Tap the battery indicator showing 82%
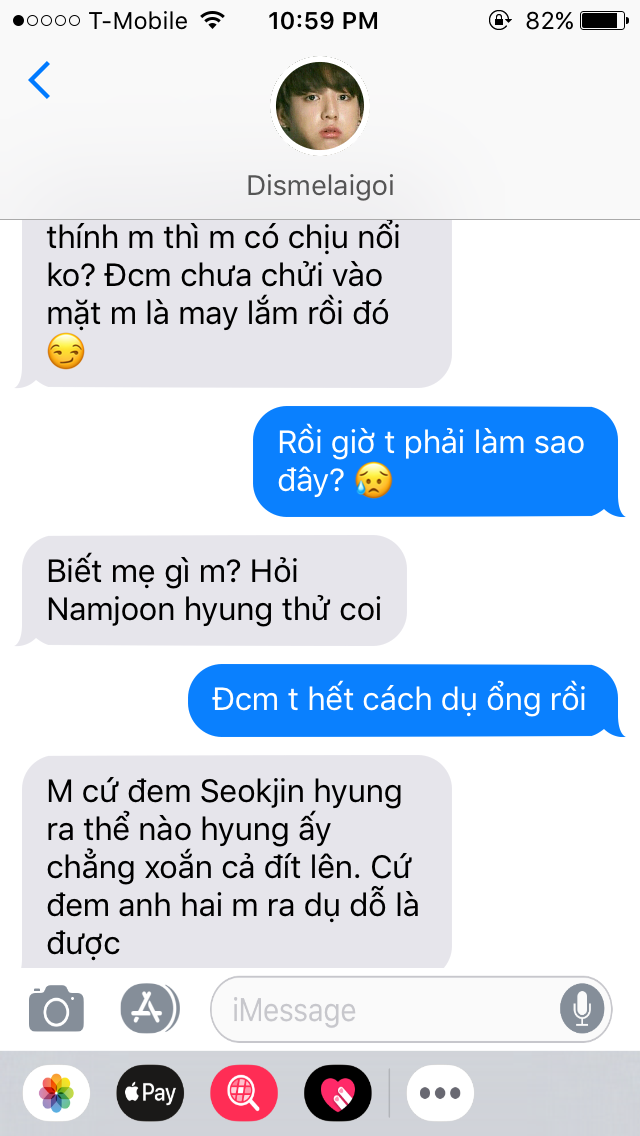 coord(577,21)
